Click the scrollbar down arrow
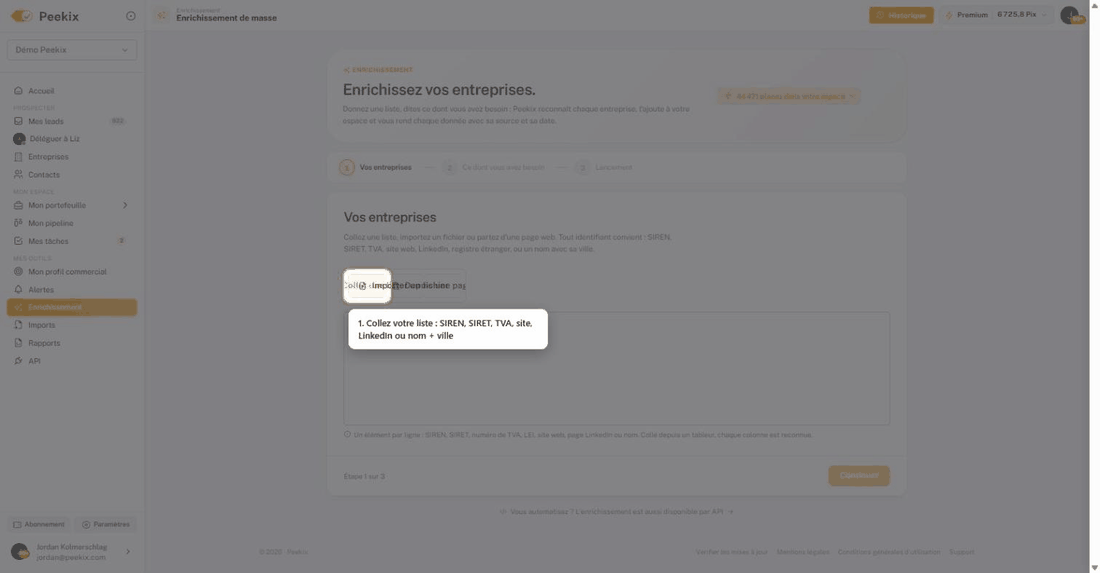This screenshot has width=1100, height=573. (x=1094, y=567)
